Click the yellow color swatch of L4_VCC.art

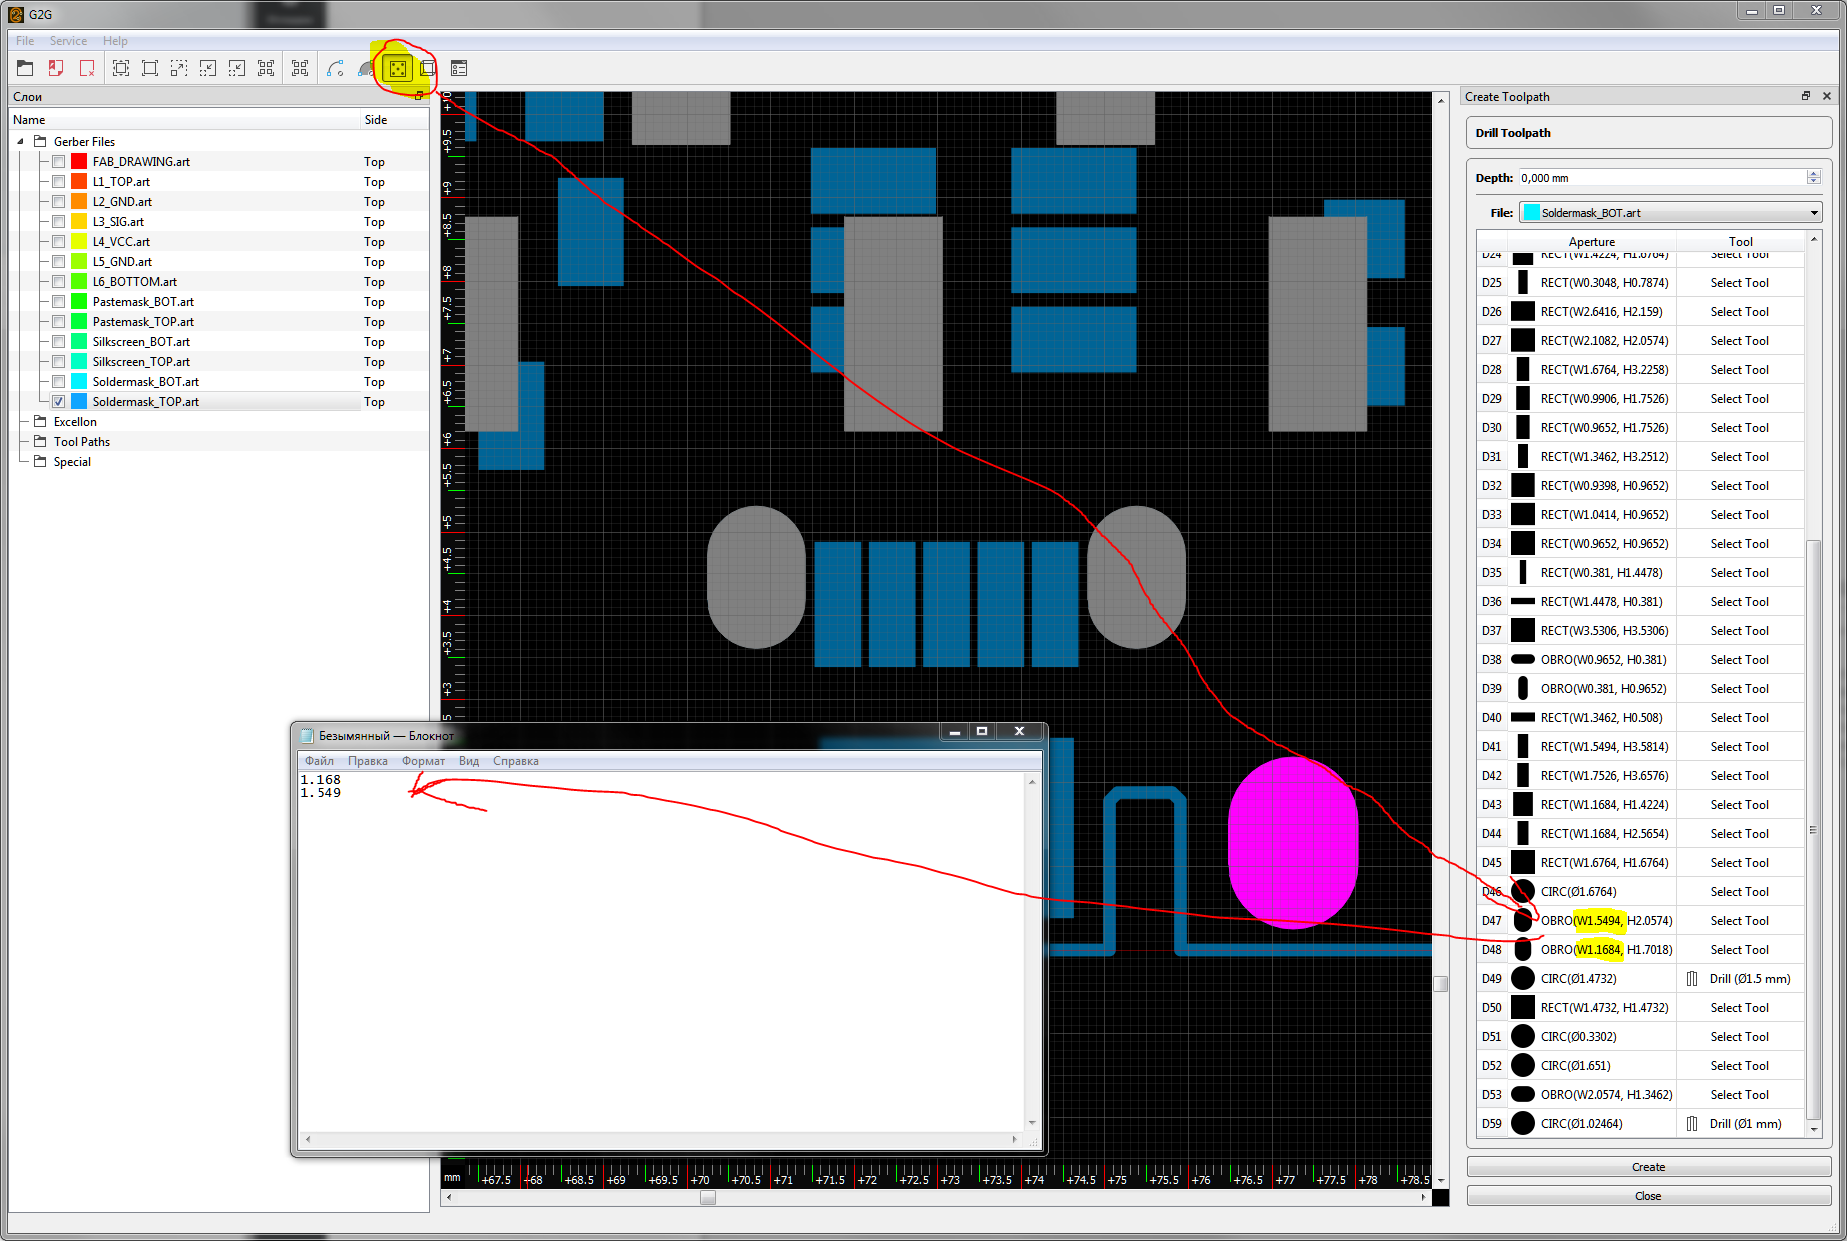click(x=79, y=241)
